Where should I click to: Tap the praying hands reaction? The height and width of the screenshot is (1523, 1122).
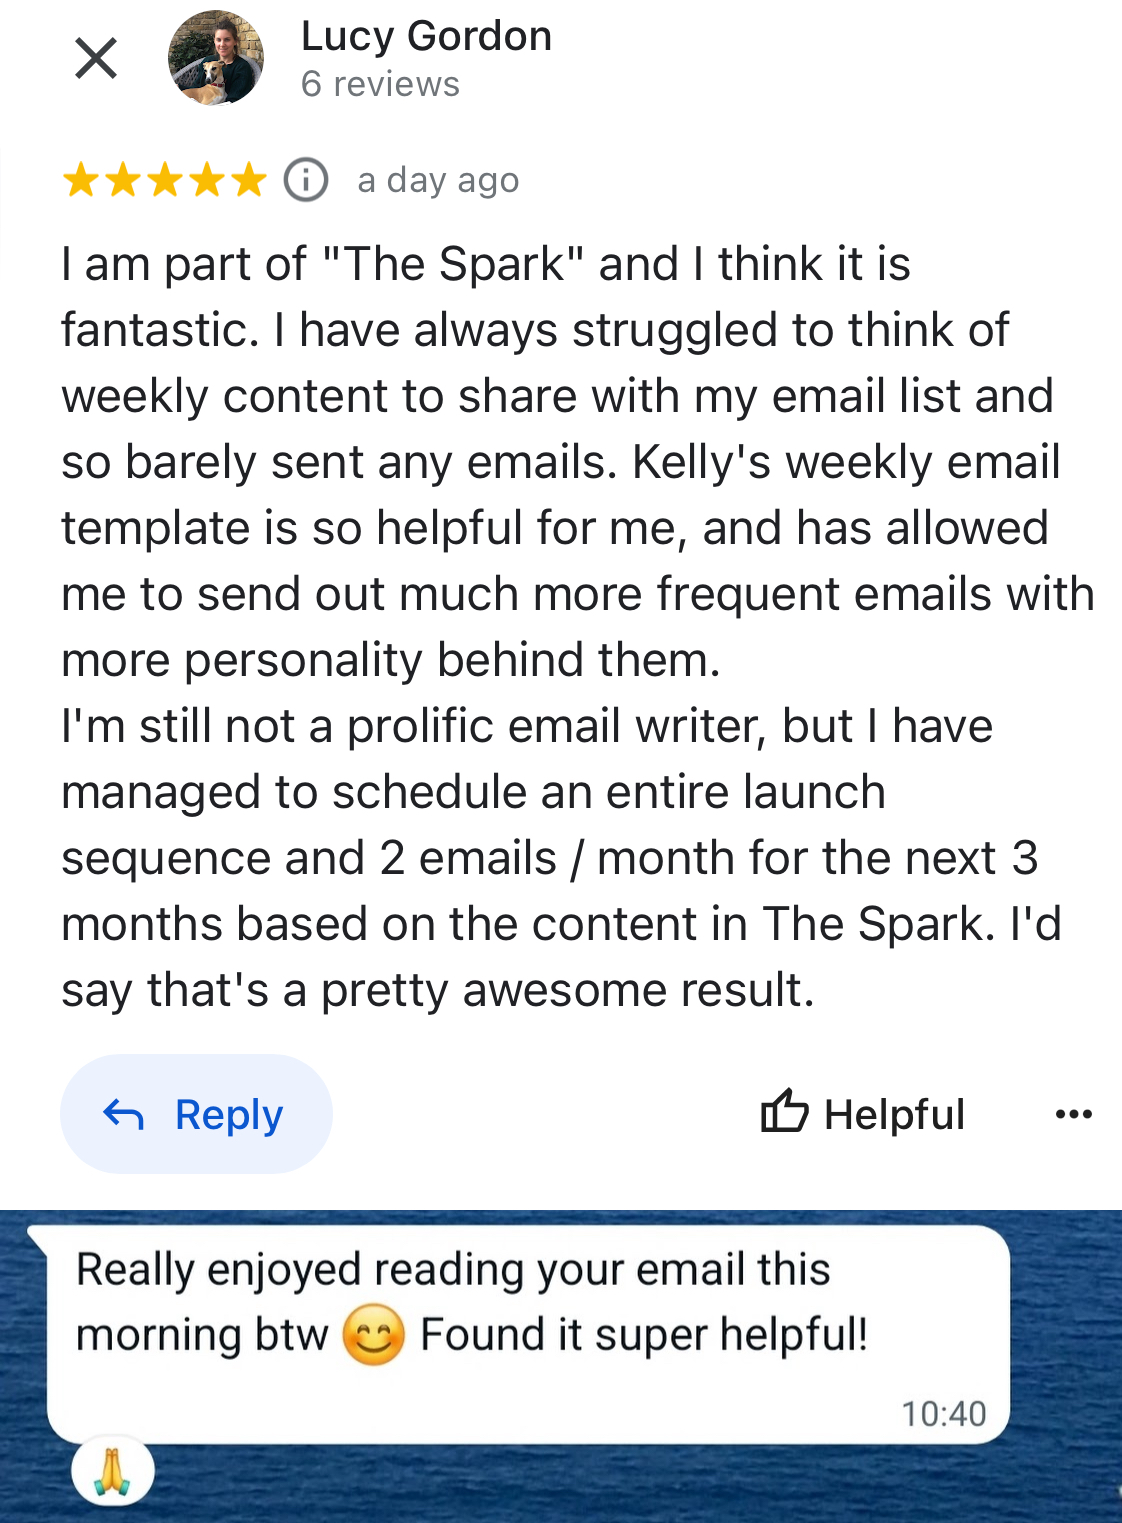click(x=112, y=1471)
